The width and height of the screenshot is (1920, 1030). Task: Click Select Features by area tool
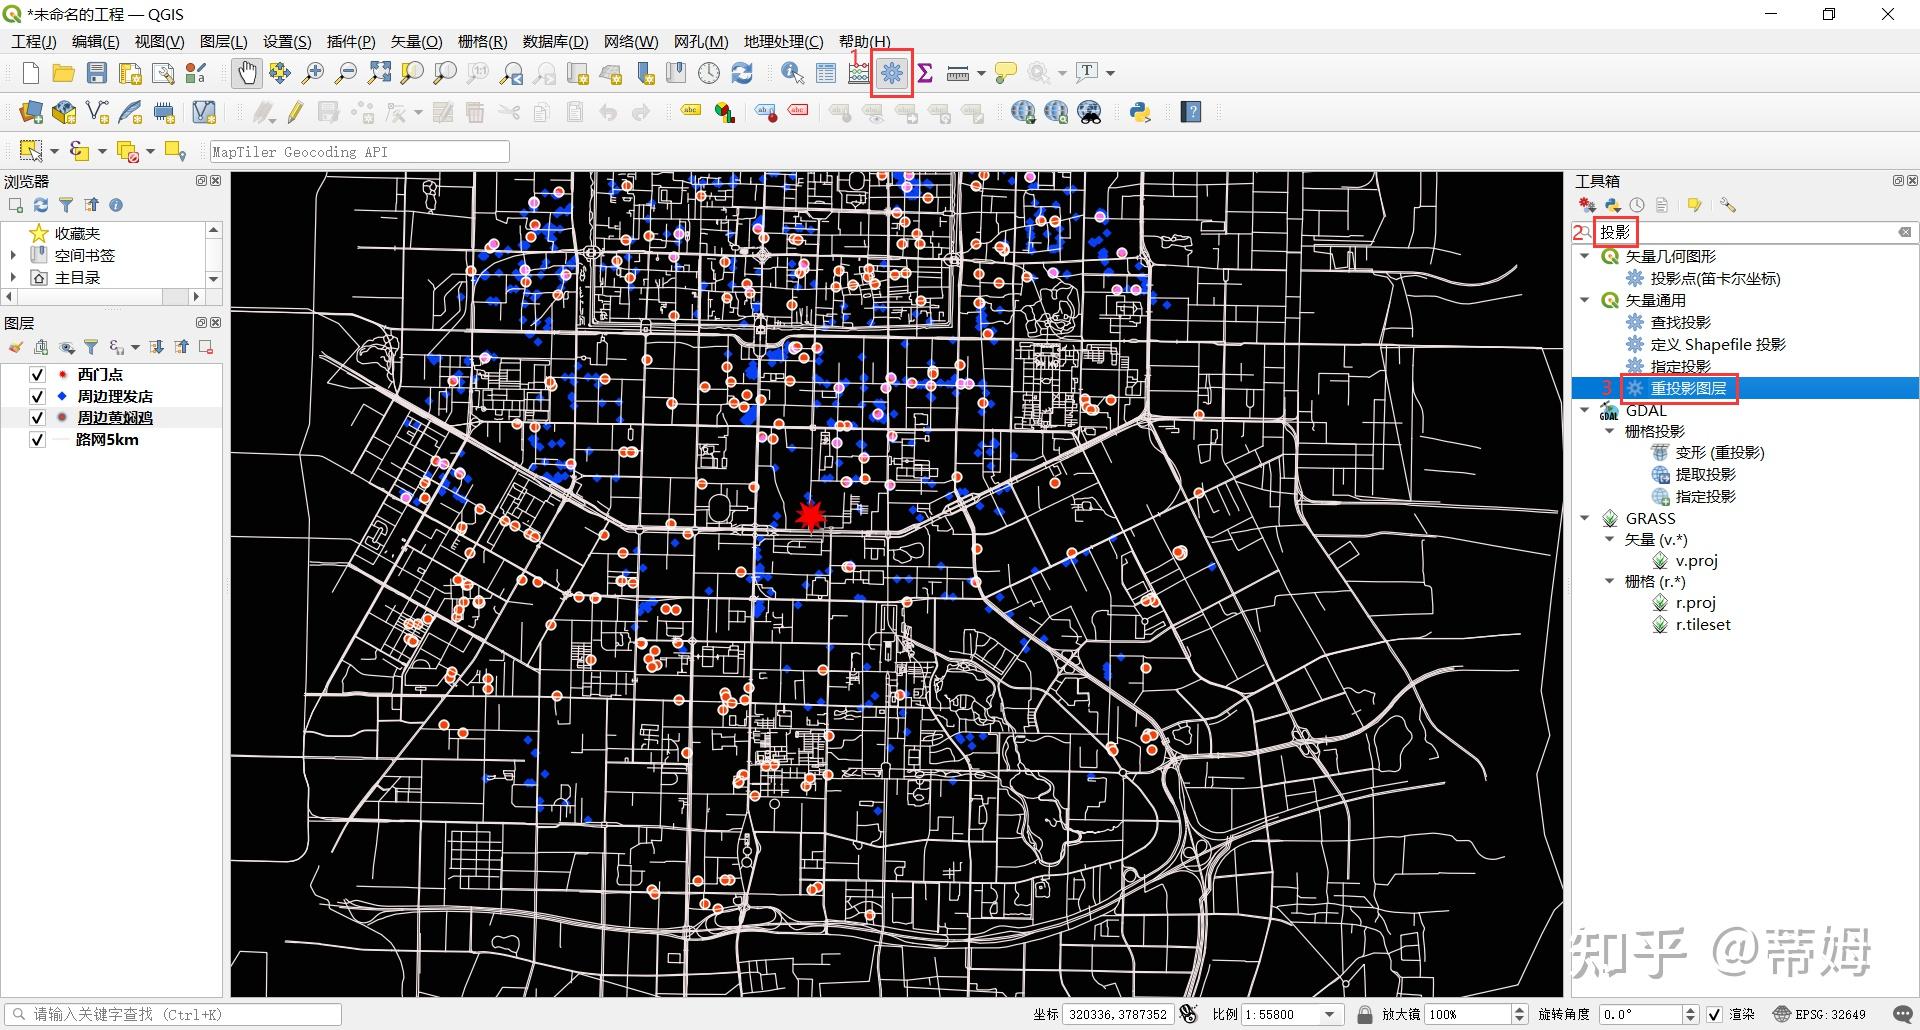31,151
